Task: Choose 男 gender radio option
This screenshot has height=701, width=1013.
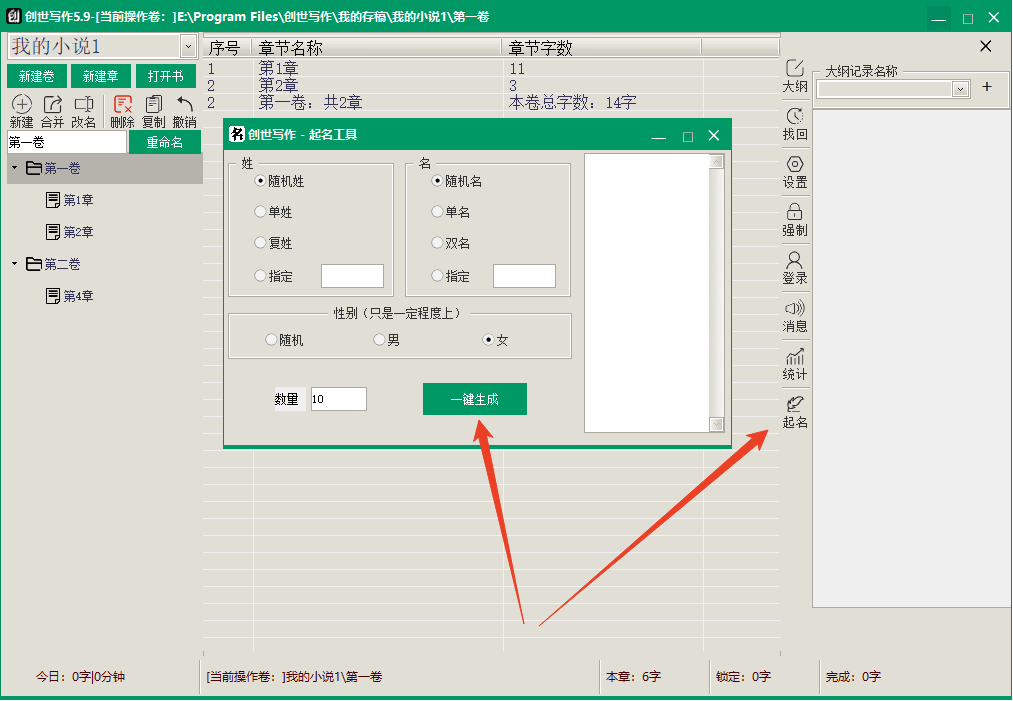Action: (x=379, y=340)
